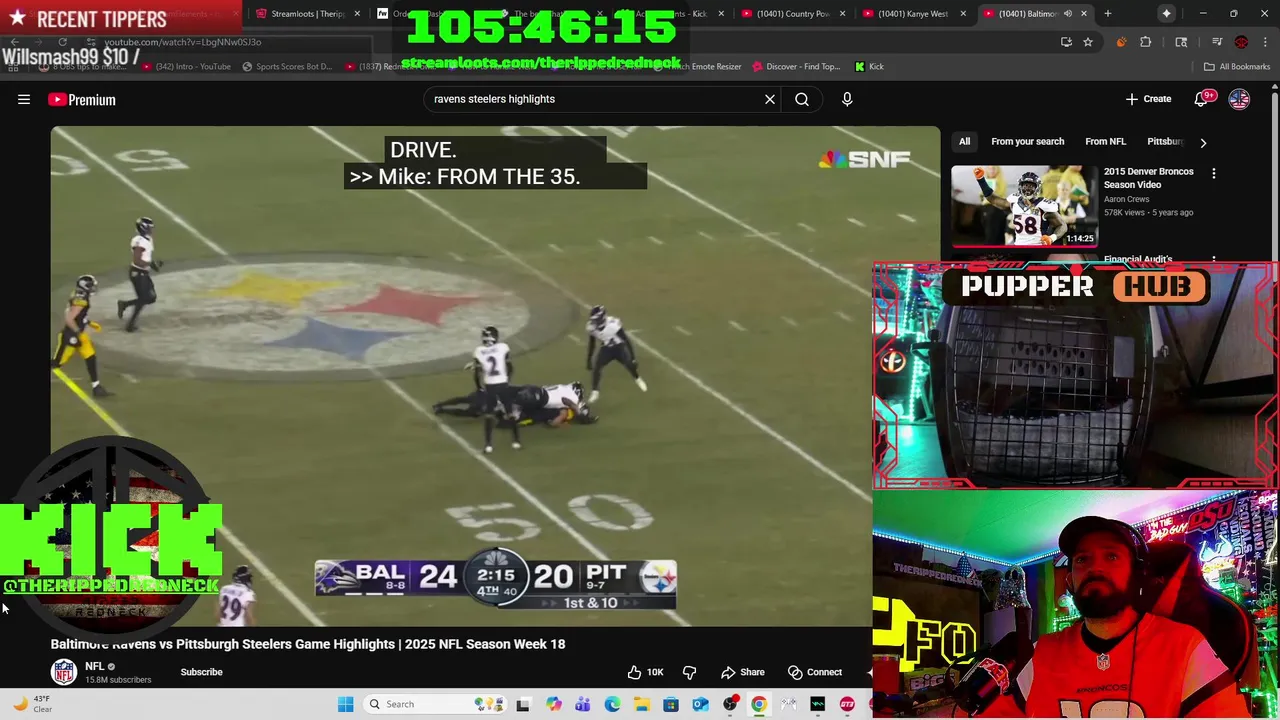Image resolution: width=1280 pixels, height=720 pixels.
Task: Open the Windows Start menu
Action: click(346, 704)
